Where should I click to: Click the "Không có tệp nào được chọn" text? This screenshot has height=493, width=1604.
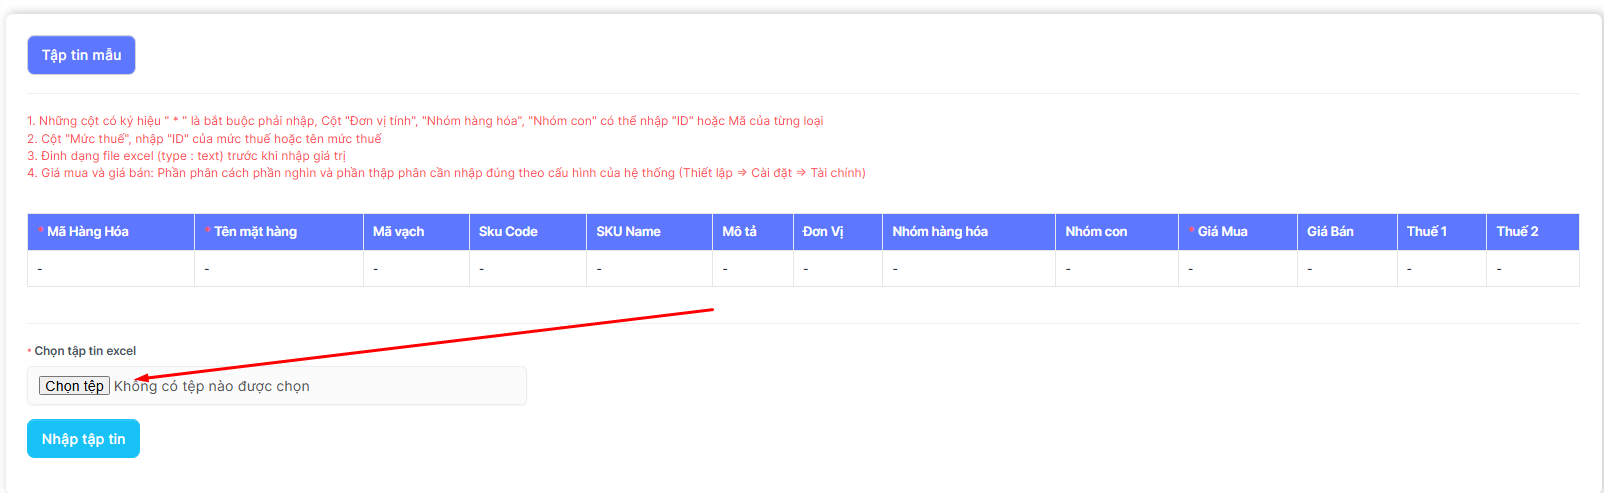(x=212, y=386)
